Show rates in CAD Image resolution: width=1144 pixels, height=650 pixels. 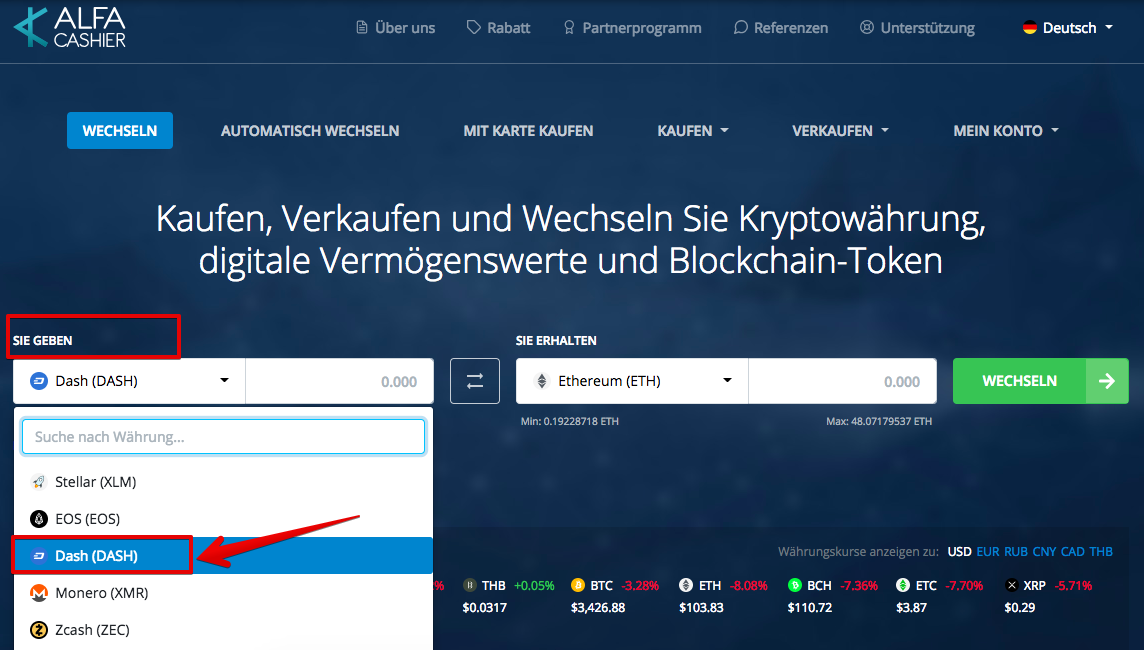pyautogui.click(x=1072, y=552)
